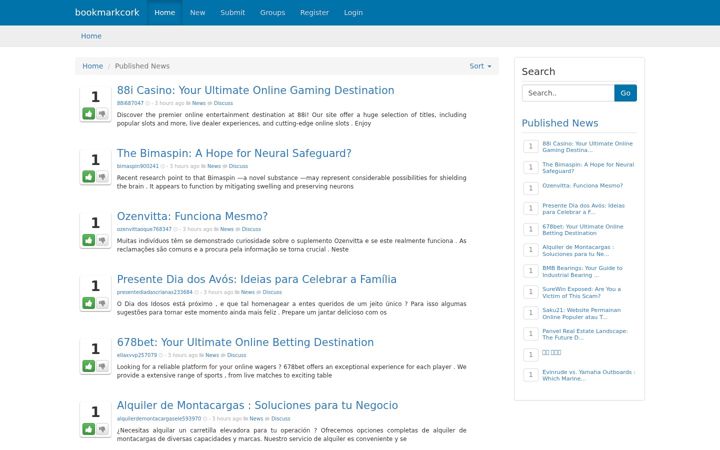Open user profile ellaxvvp257079
The height and width of the screenshot is (450, 720).
pyautogui.click(x=136, y=355)
